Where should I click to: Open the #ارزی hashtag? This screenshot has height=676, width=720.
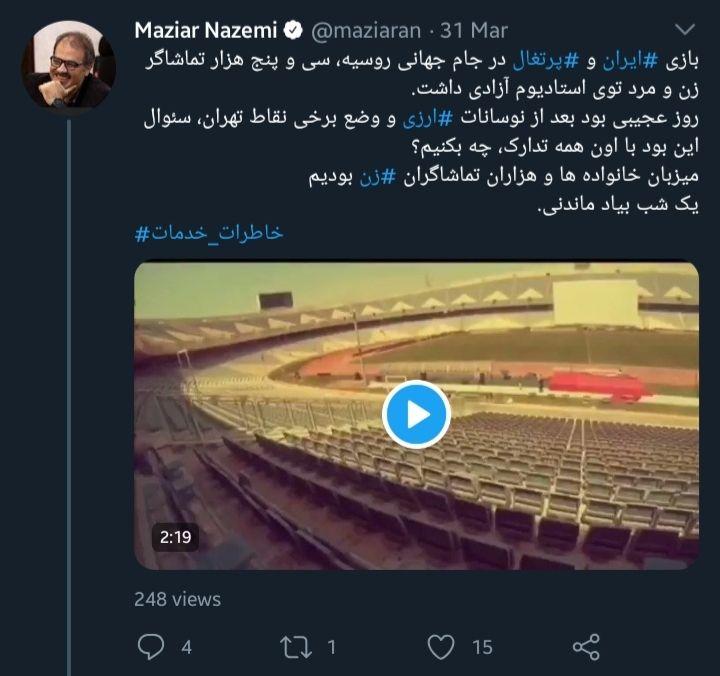pyautogui.click(x=428, y=118)
